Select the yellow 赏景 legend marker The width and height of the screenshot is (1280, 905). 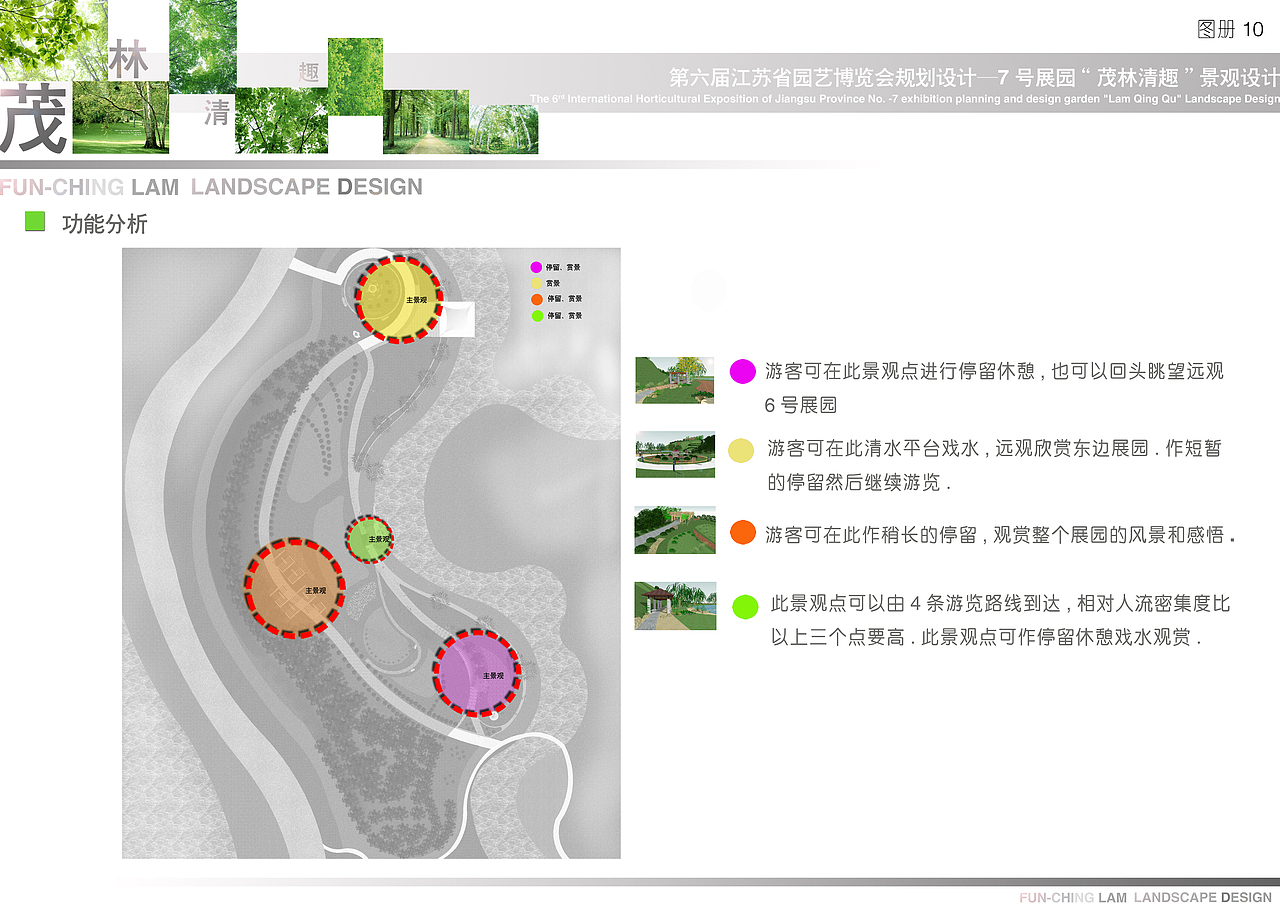point(536,283)
